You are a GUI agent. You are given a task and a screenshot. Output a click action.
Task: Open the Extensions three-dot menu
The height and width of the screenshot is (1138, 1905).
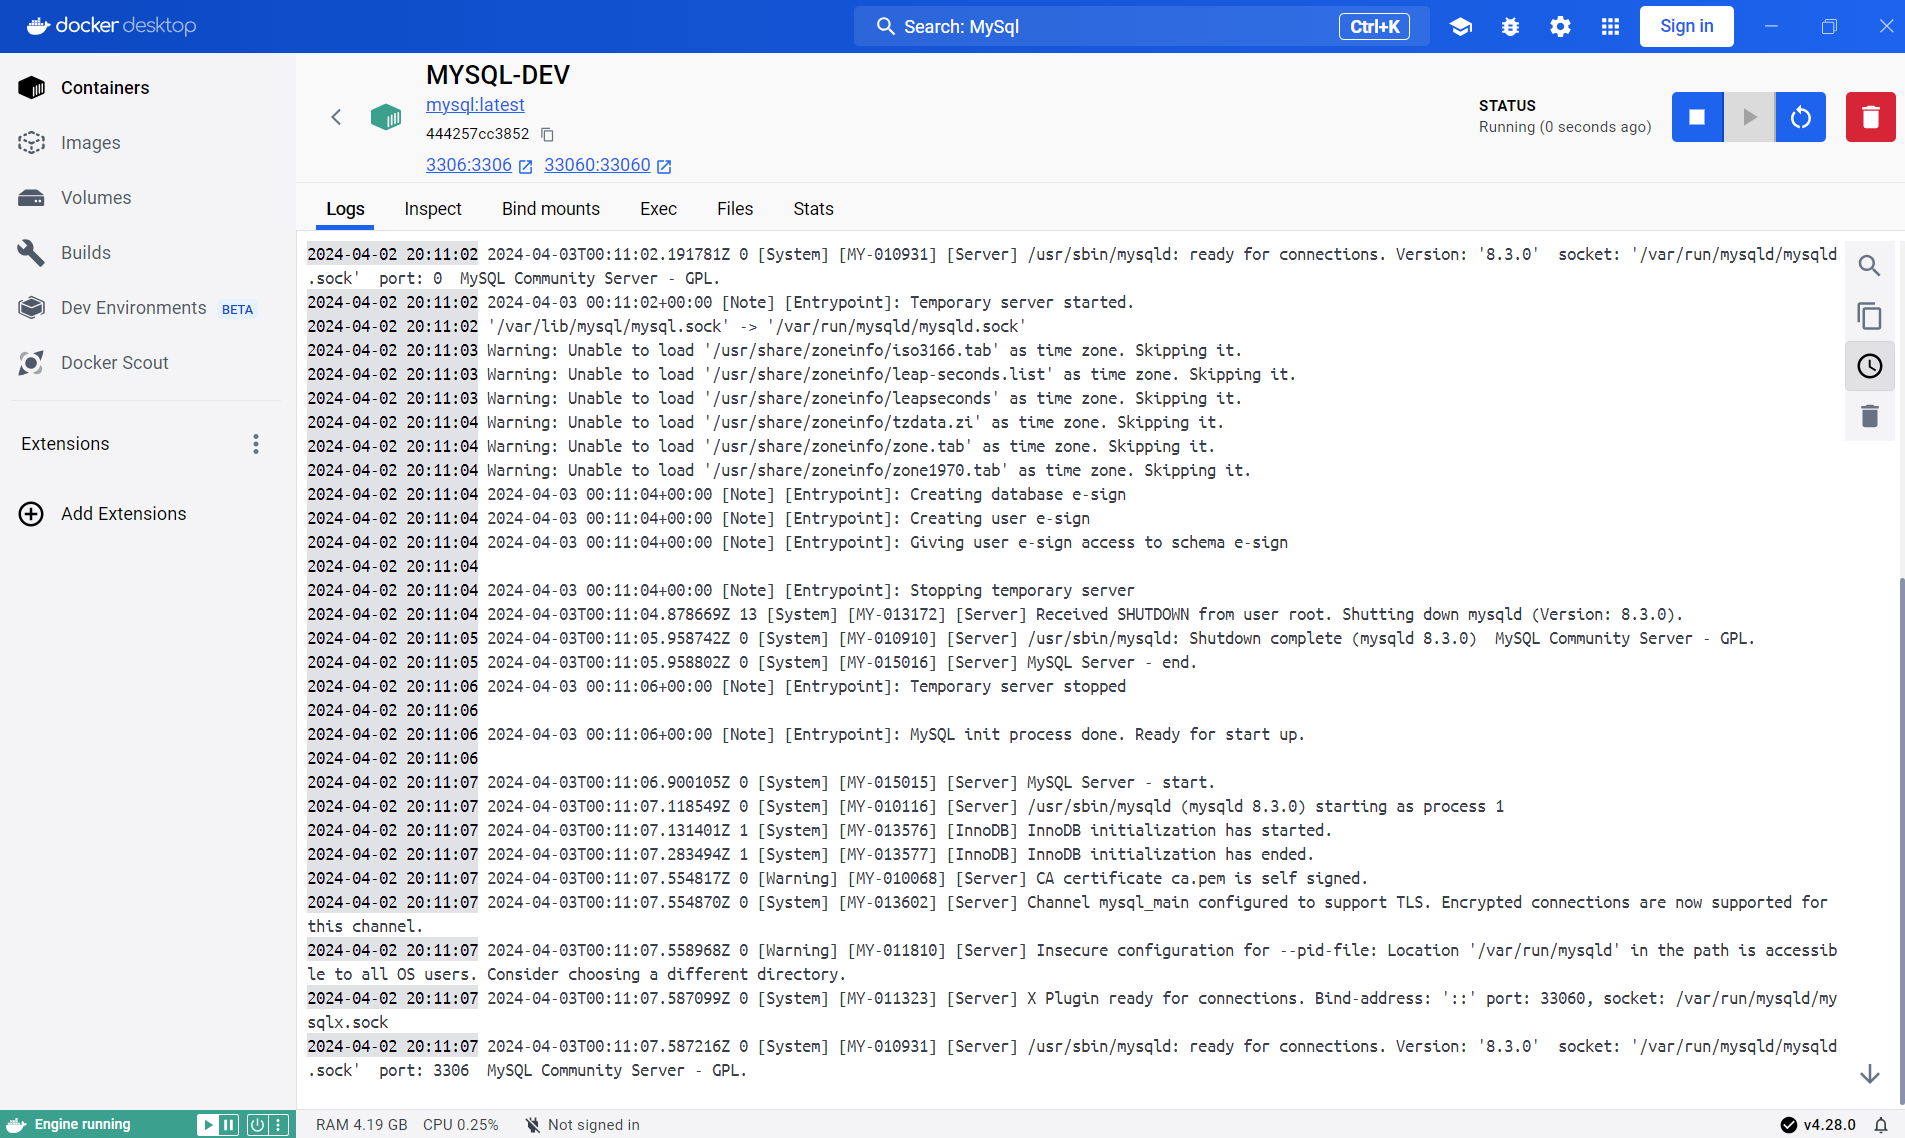[256, 444]
